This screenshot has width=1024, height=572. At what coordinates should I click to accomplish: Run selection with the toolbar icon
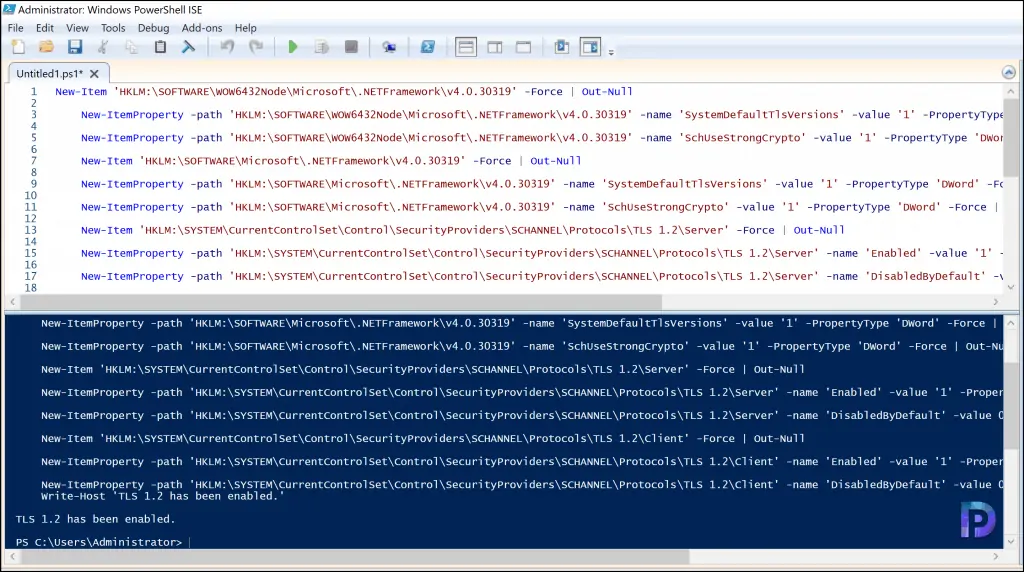321,47
